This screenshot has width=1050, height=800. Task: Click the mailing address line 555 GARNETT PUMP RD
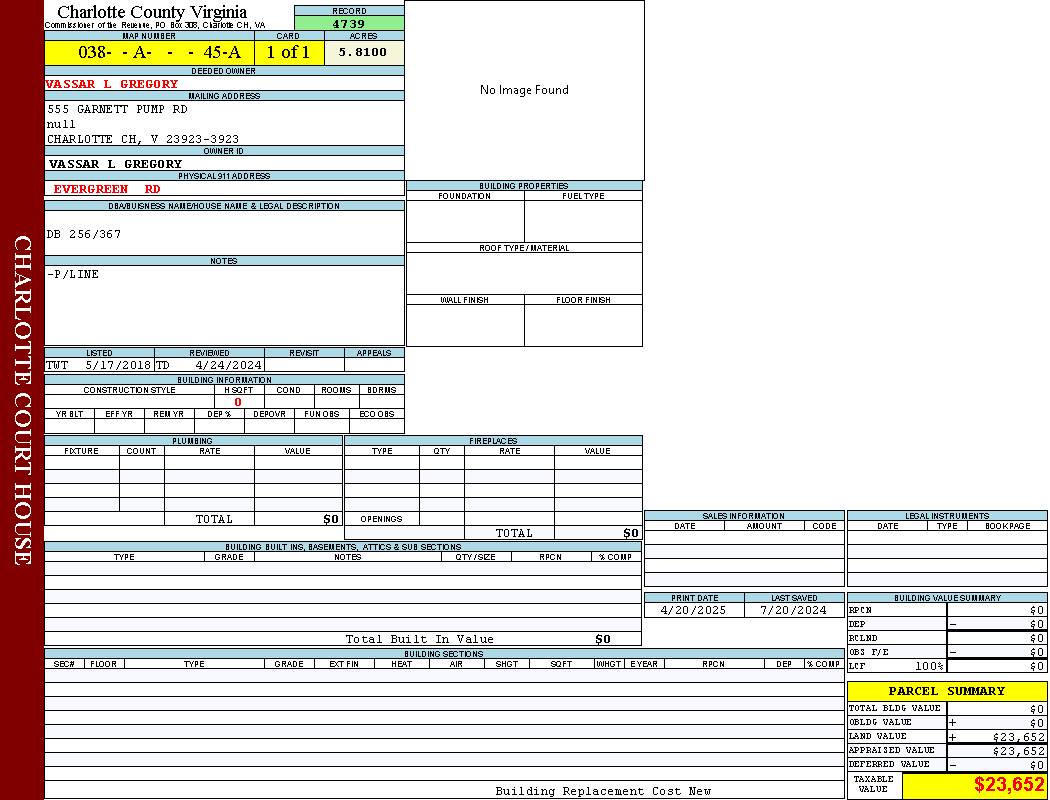pyautogui.click(x=117, y=109)
